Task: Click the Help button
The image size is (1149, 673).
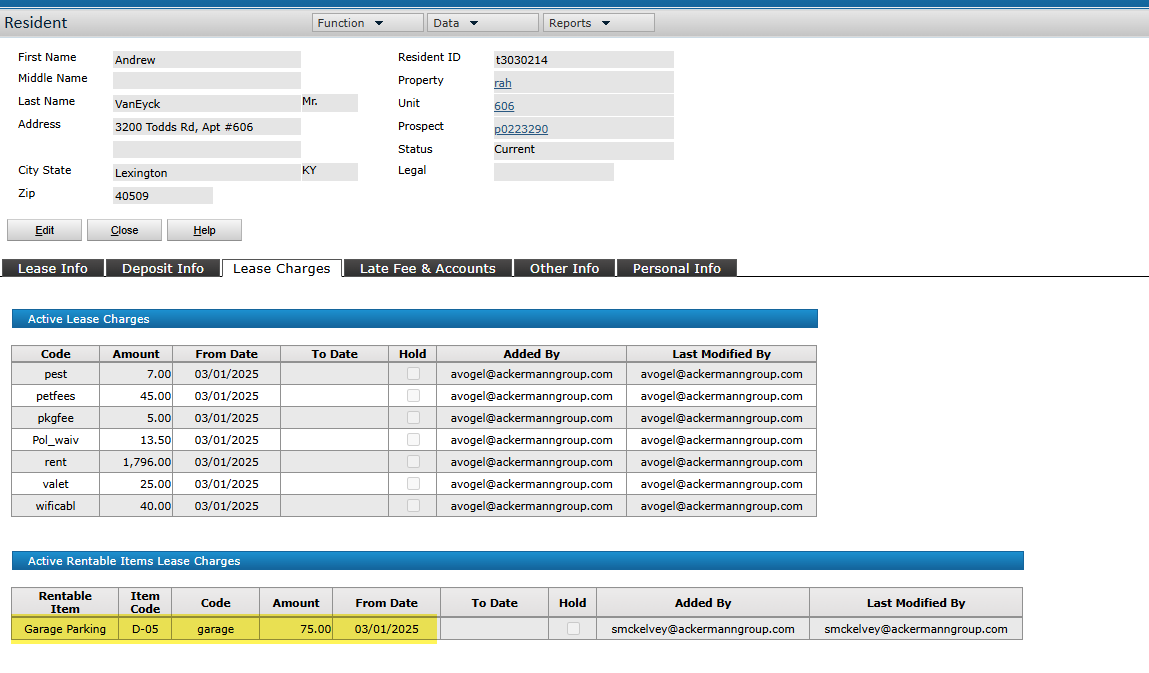Action: 204,230
